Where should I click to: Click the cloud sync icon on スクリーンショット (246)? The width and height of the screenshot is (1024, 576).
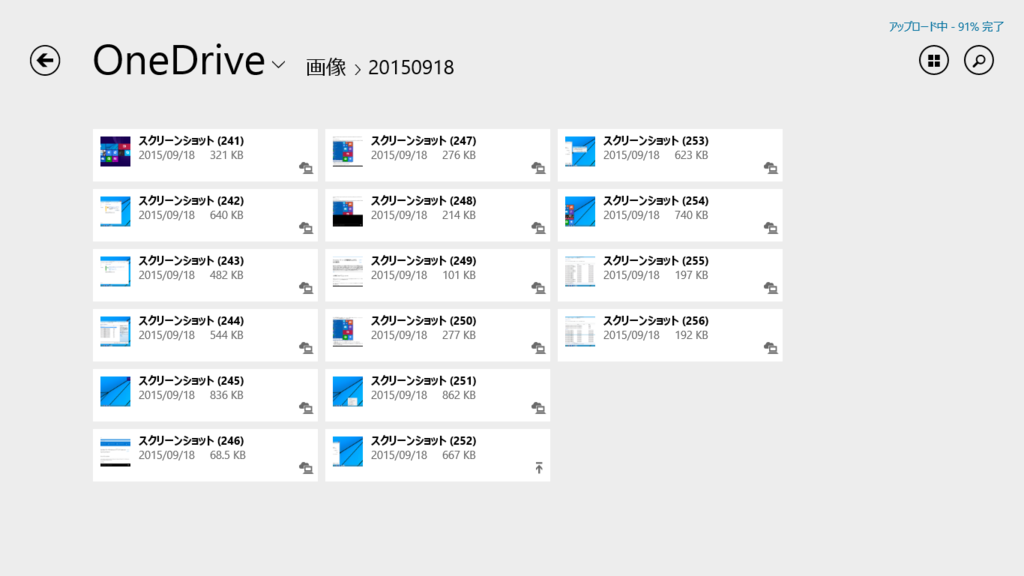coord(306,467)
